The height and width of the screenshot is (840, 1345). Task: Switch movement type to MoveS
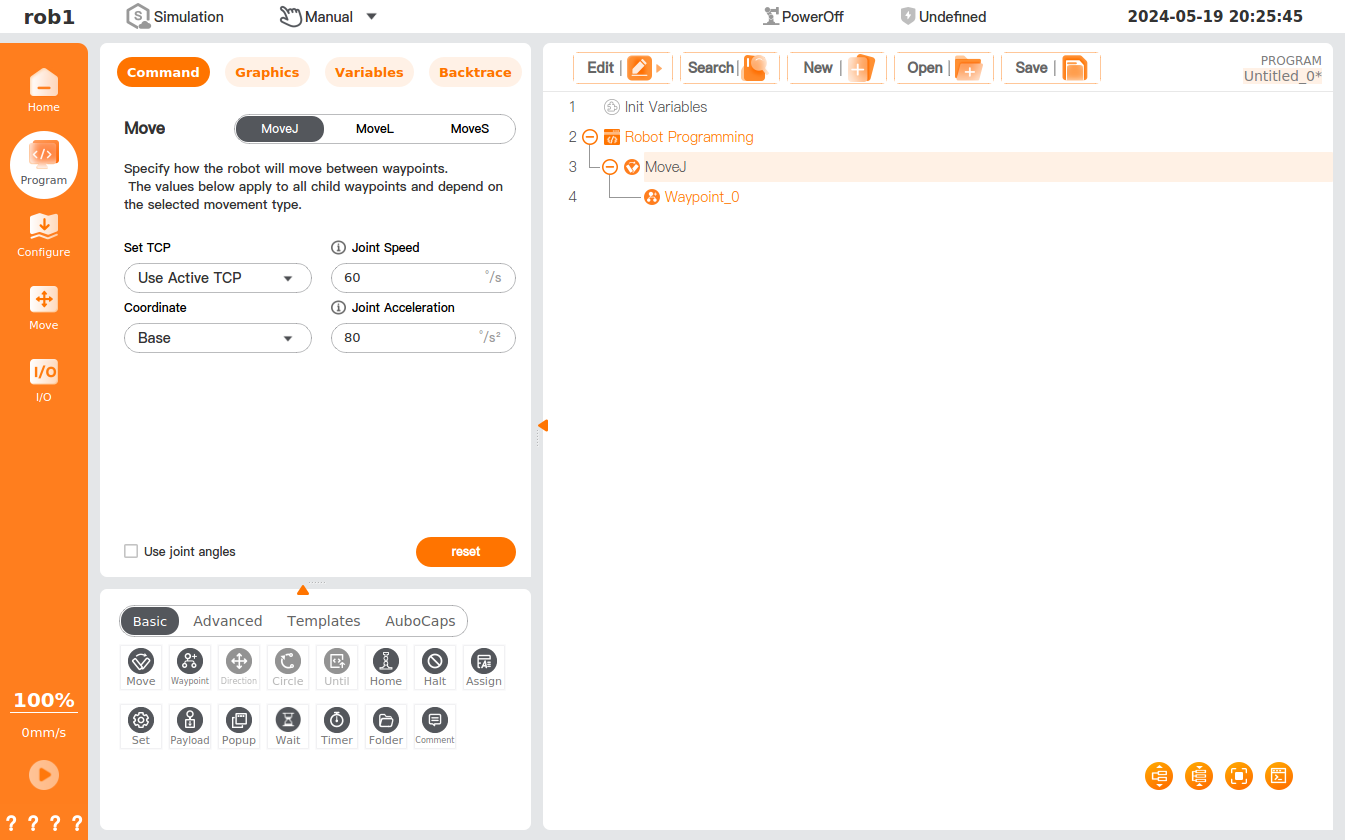[x=469, y=129]
